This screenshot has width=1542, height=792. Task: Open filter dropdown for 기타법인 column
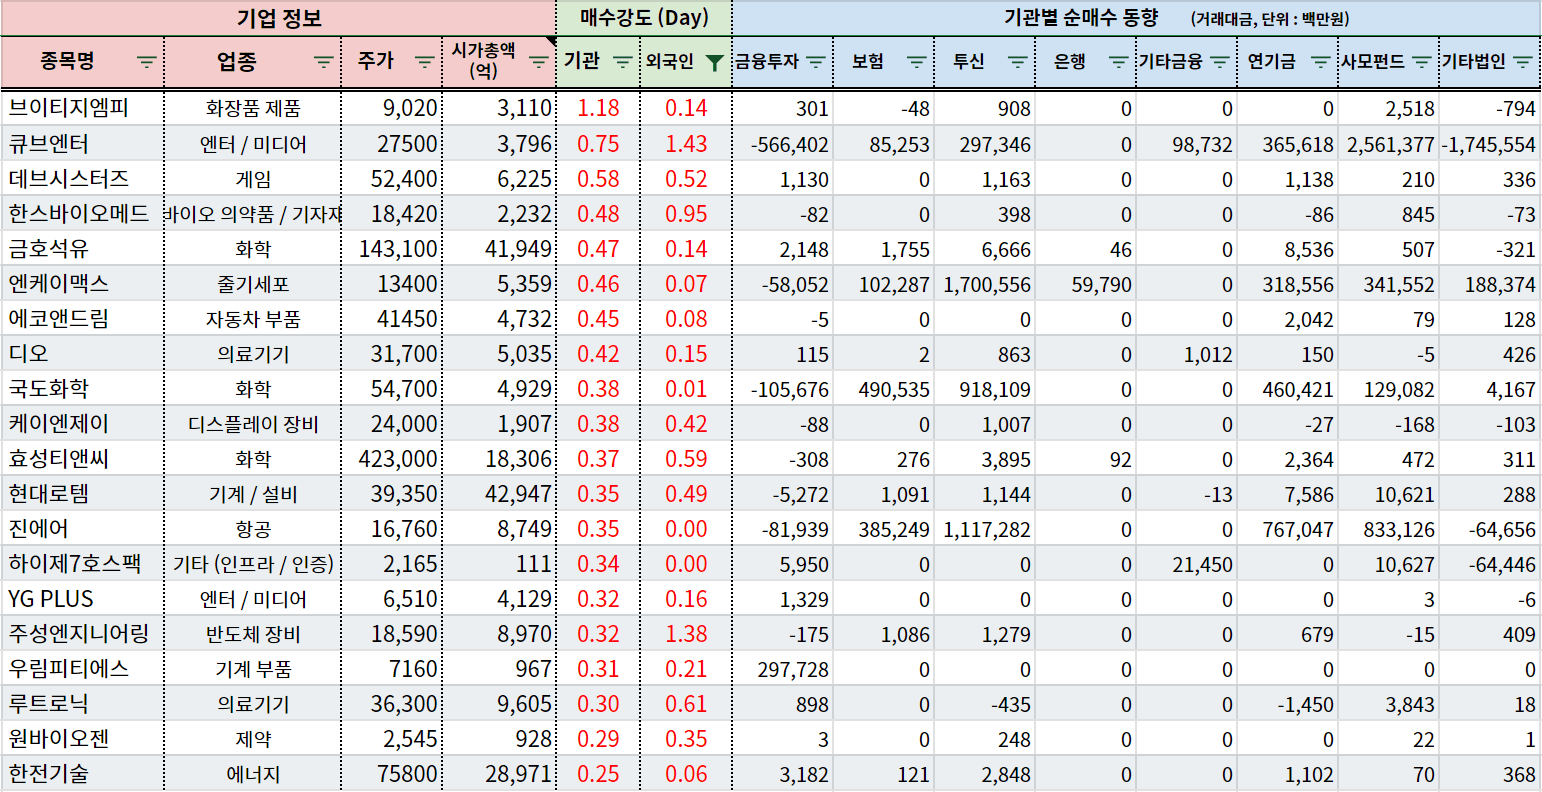1523,62
